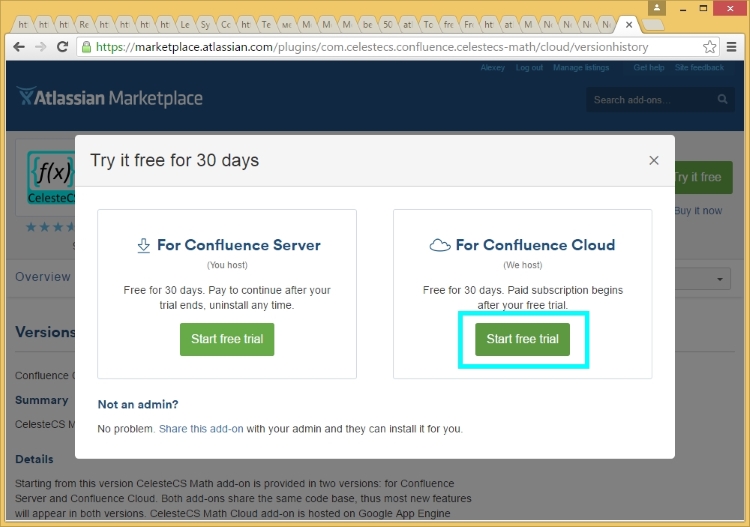Switch to the 'Le' browser tab
This screenshot has height=527, width=750.
point(185,24)
